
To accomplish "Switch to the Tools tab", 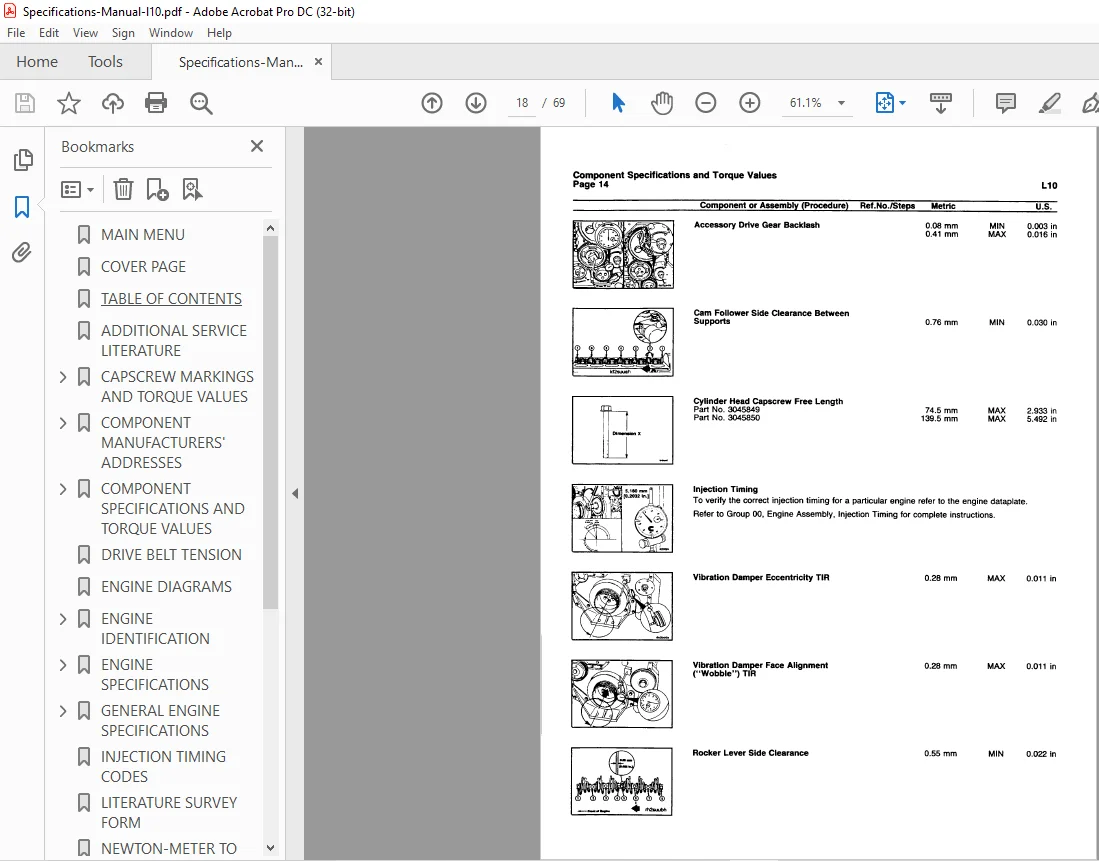I will click(x=105, y=62).
